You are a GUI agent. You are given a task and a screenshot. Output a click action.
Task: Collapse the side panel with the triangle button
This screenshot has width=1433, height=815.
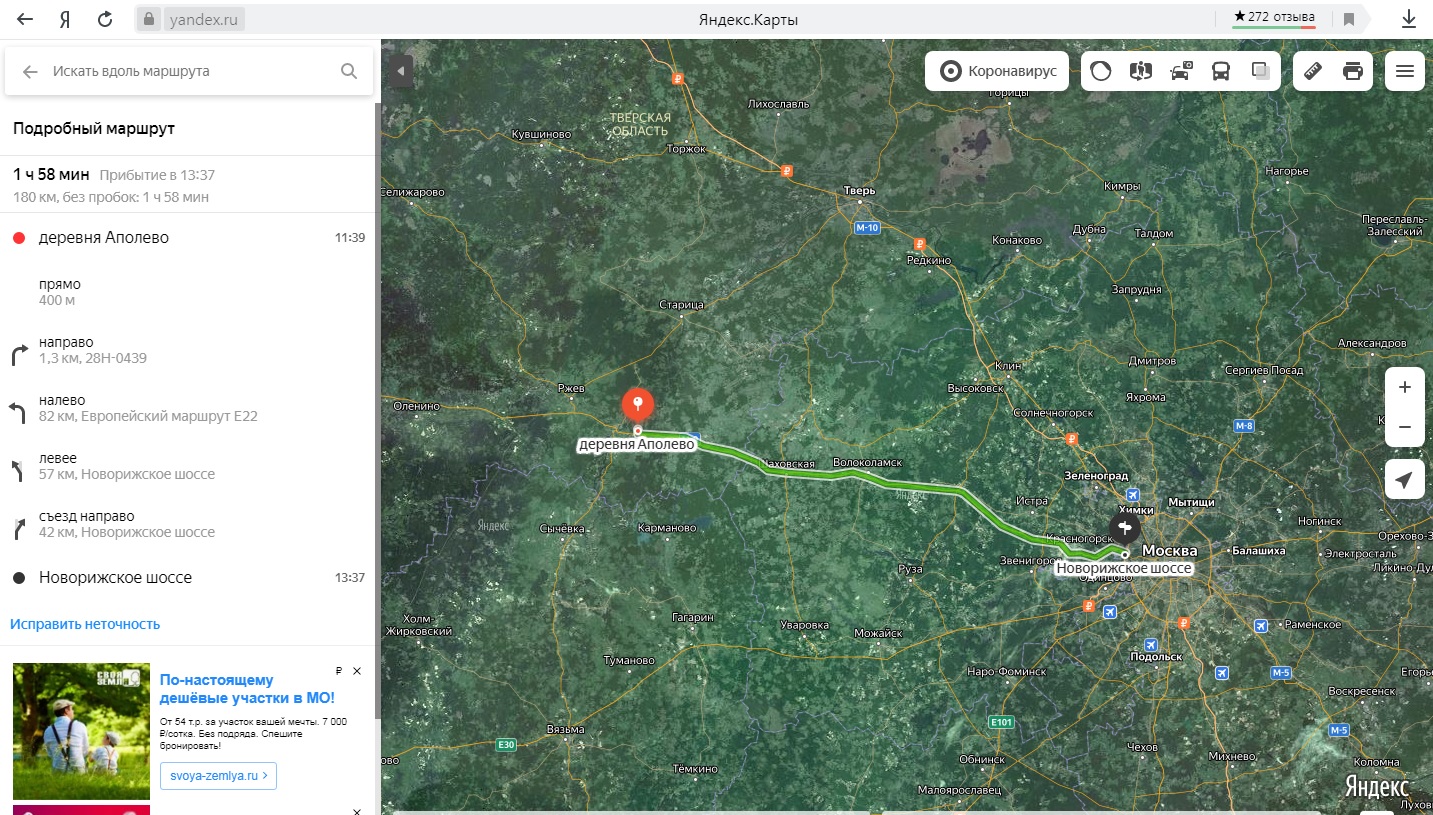pyautogui.click(x=400, y=71)
